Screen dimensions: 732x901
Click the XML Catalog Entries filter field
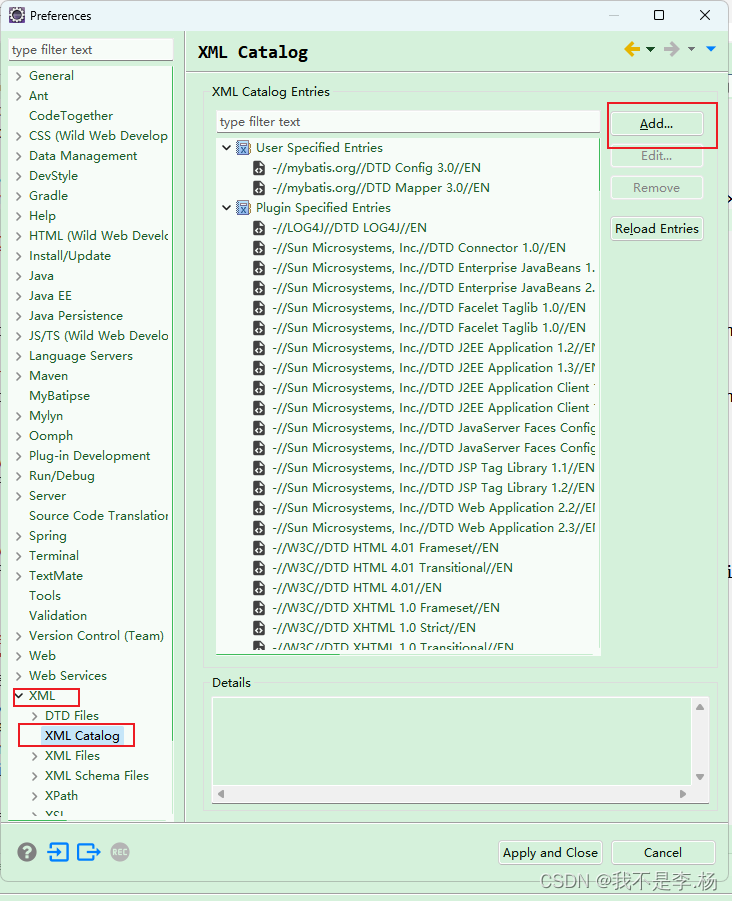point(408,122)
